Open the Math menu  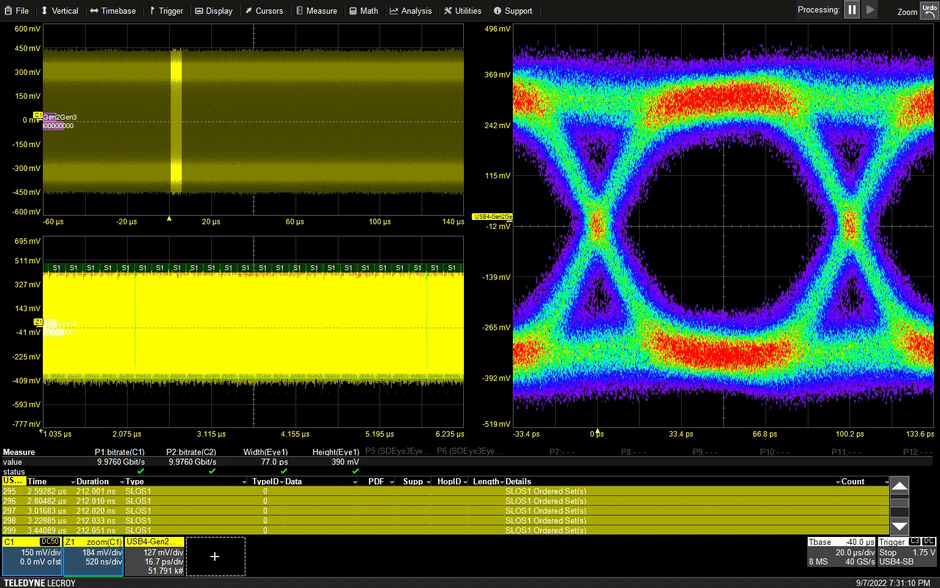tap(364, 11)
